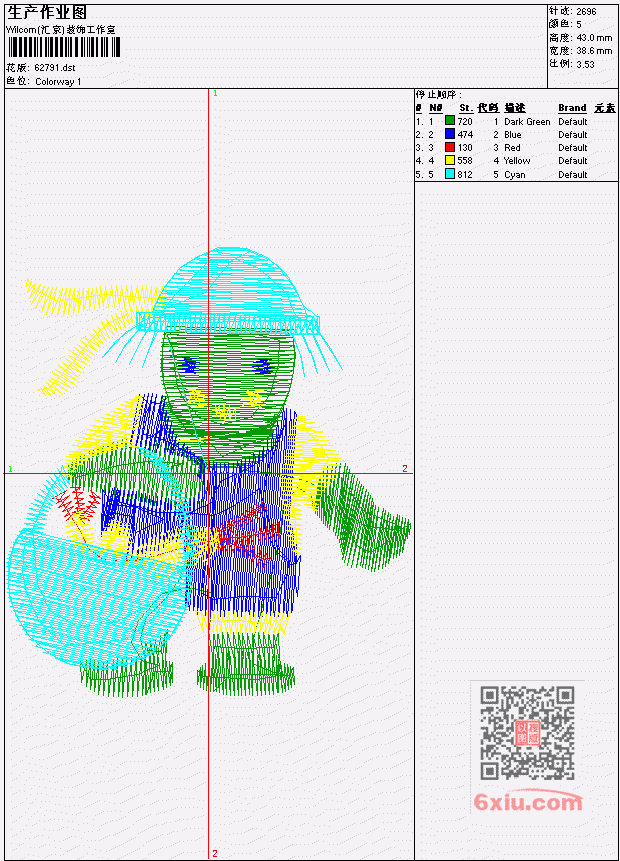Click the 停止顺序 heading
The width and height of the screenshot is (620, 861).
pos(438,95)
